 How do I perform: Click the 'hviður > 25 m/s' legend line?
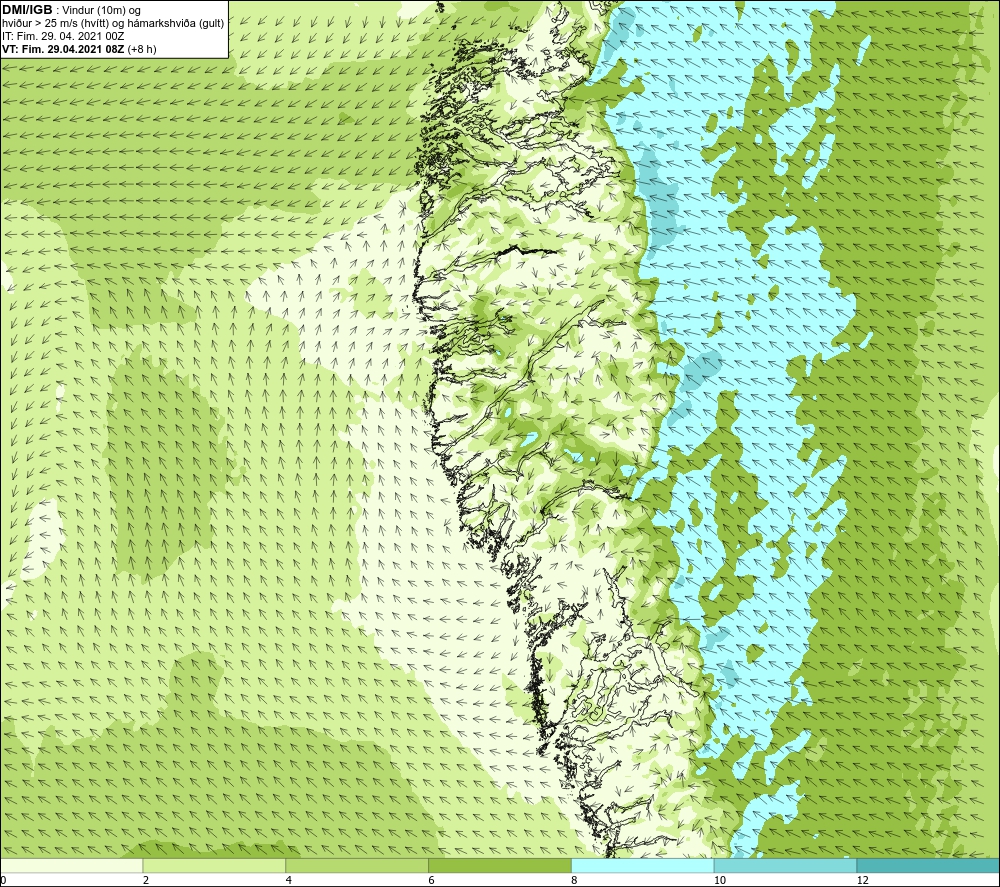[113, 24]
